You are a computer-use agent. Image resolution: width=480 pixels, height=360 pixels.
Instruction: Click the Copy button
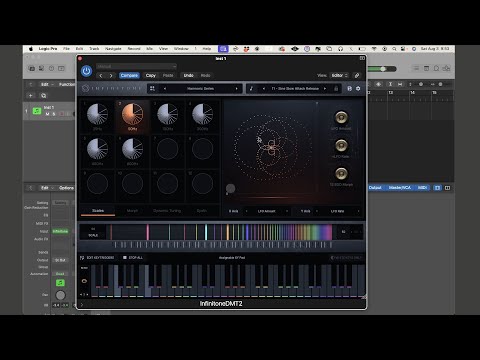point(151,76)
